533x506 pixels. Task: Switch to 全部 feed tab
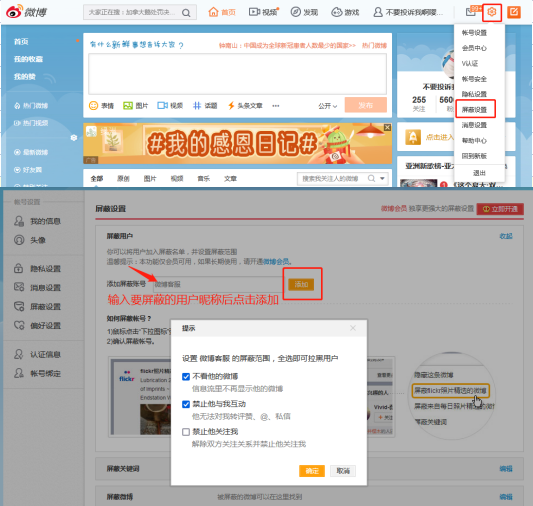click(97, 179)
